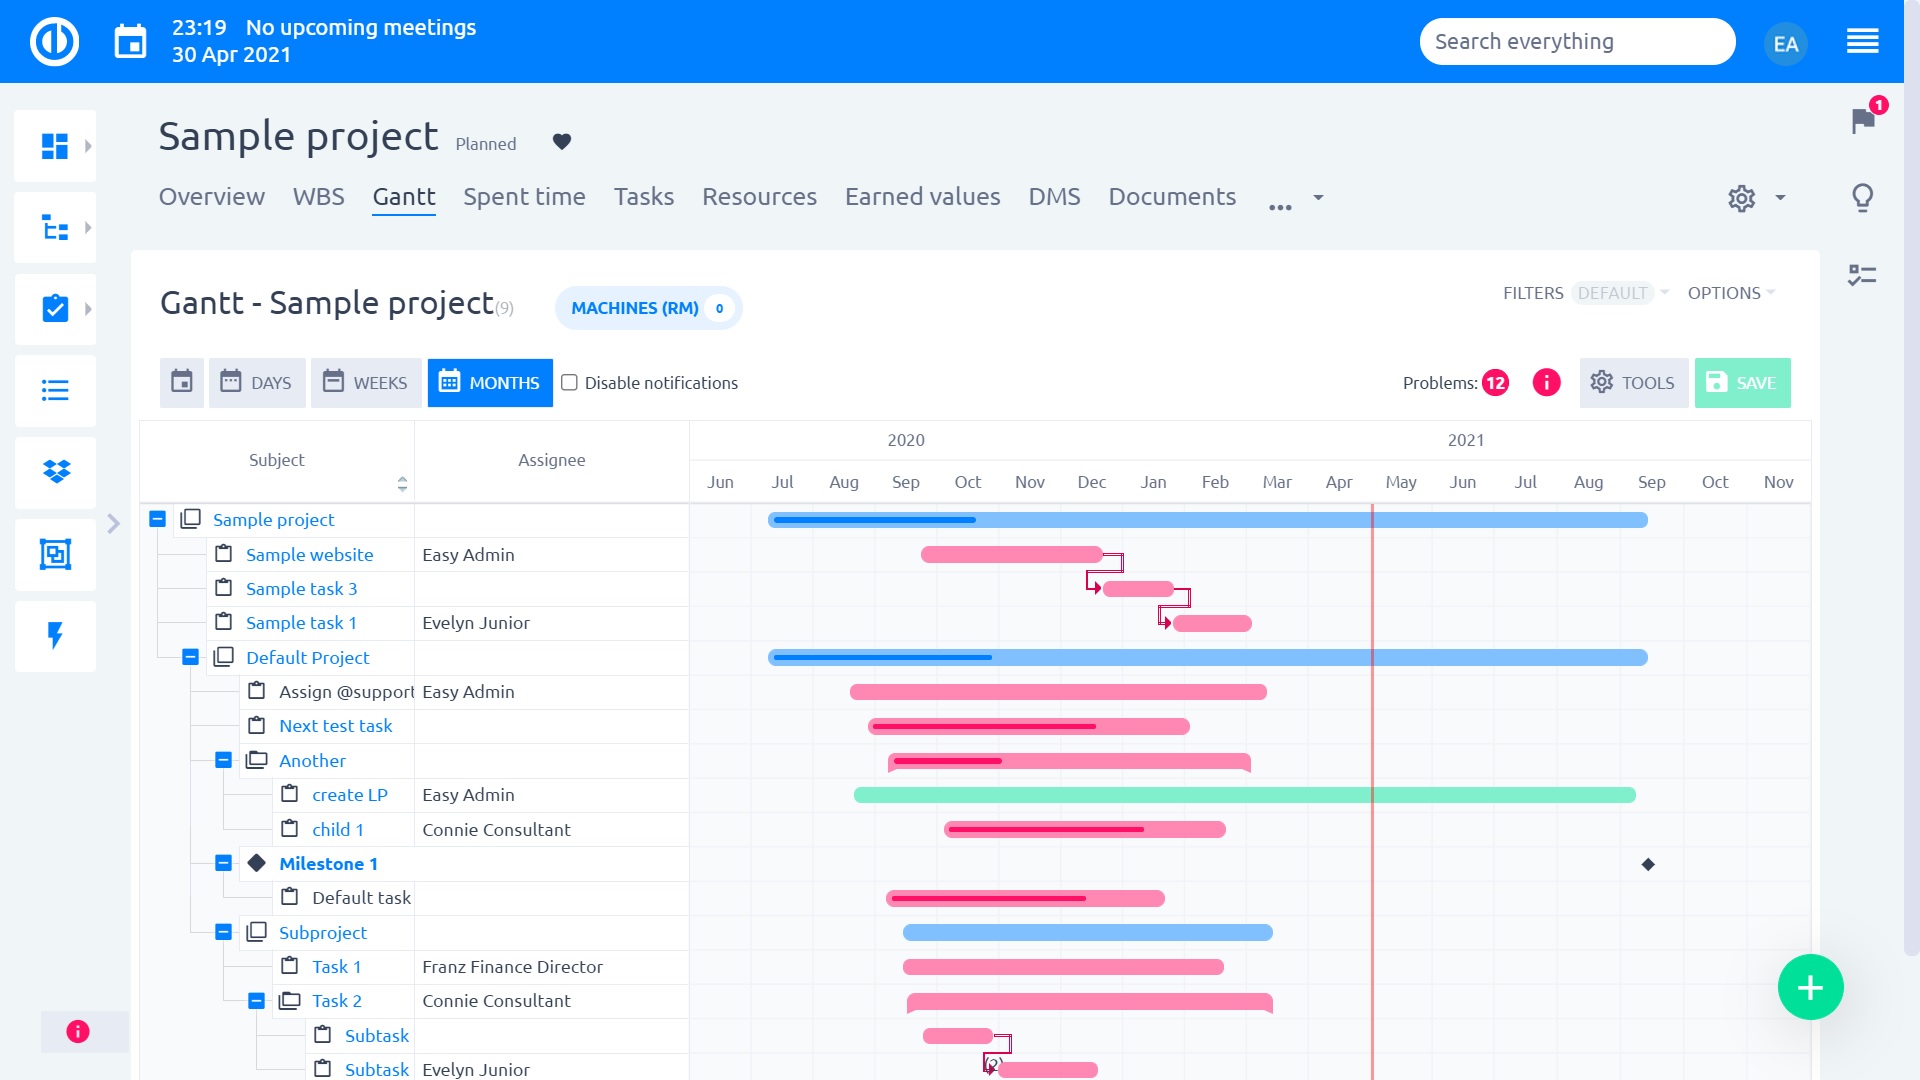The image size is (1920, 1080).
Task: Switch to Tasks tab
Action: coord(642,196)
